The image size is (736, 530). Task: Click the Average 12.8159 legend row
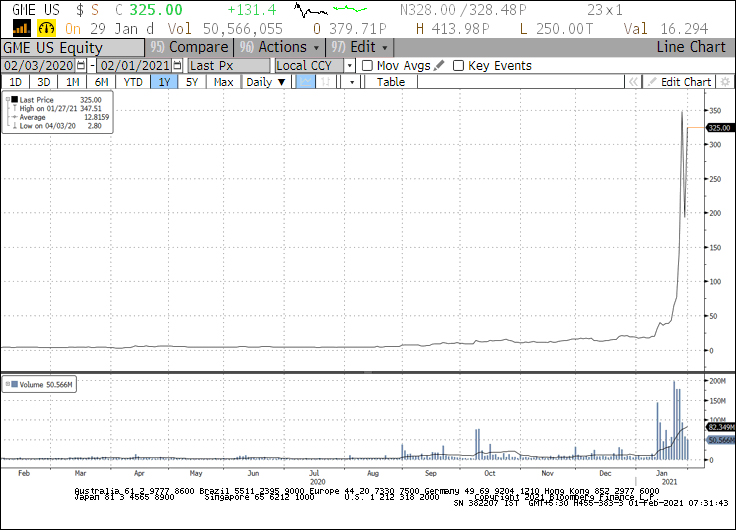60,117
